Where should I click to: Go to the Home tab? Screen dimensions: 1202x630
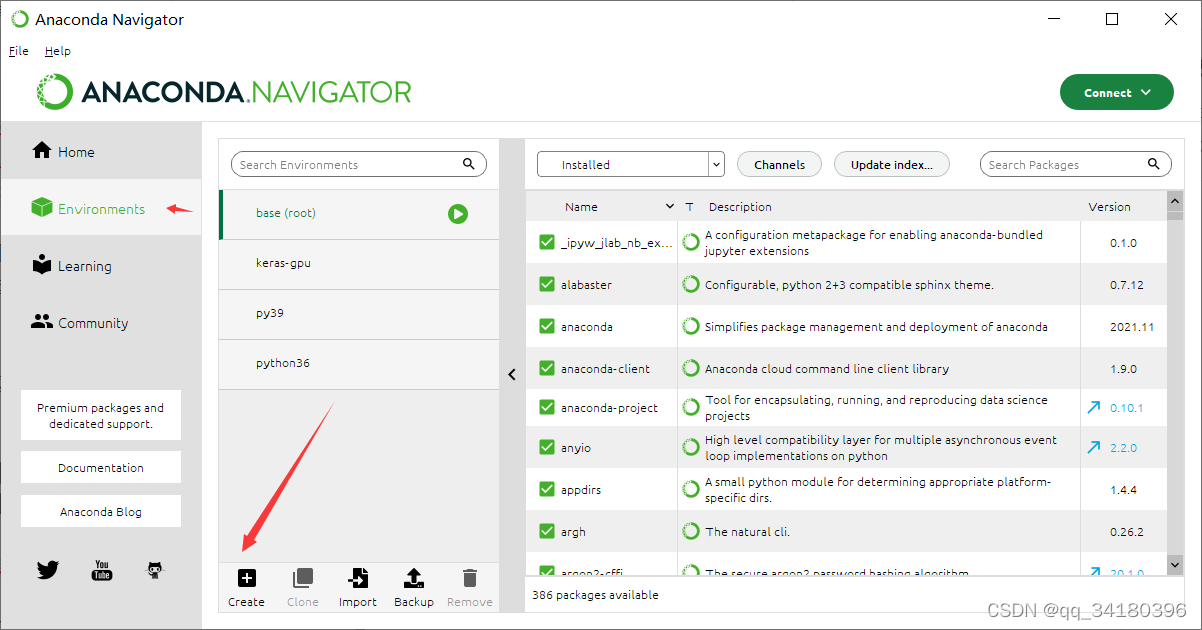pos(101,151)
